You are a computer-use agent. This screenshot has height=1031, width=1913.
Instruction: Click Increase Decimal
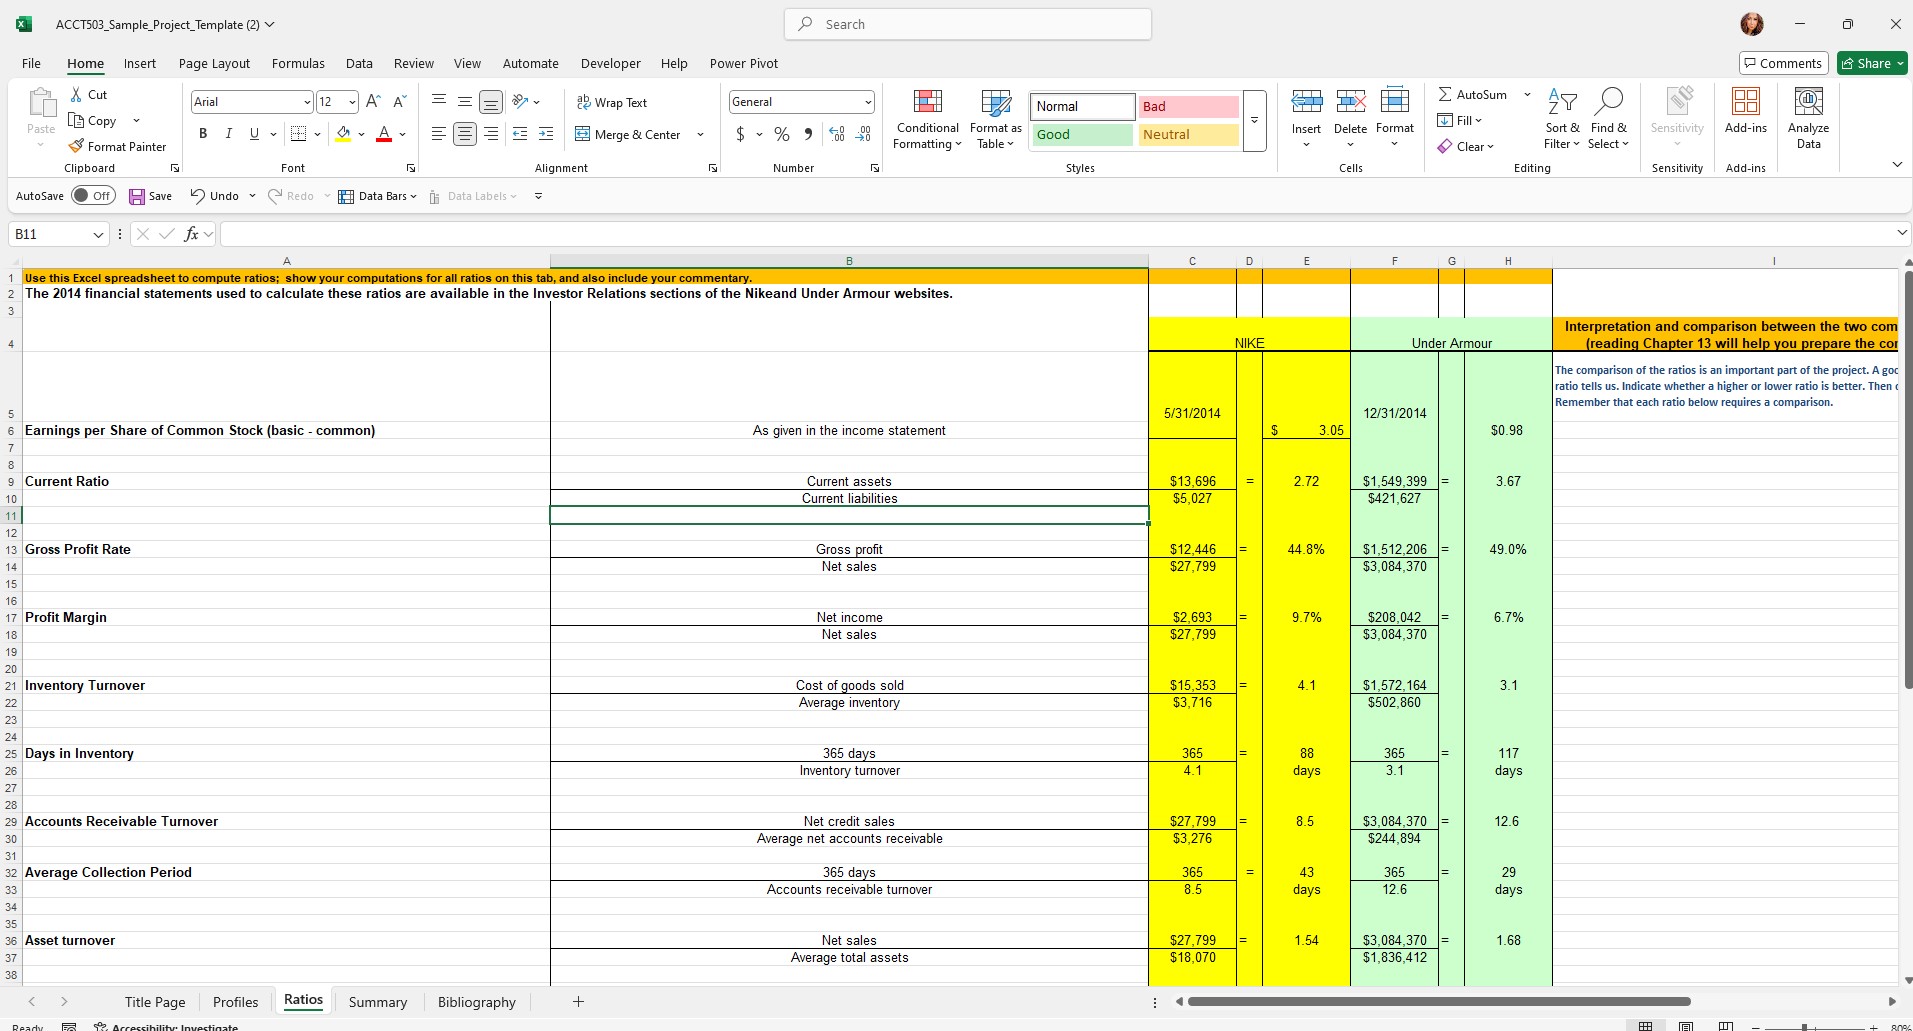pos(836,134)
